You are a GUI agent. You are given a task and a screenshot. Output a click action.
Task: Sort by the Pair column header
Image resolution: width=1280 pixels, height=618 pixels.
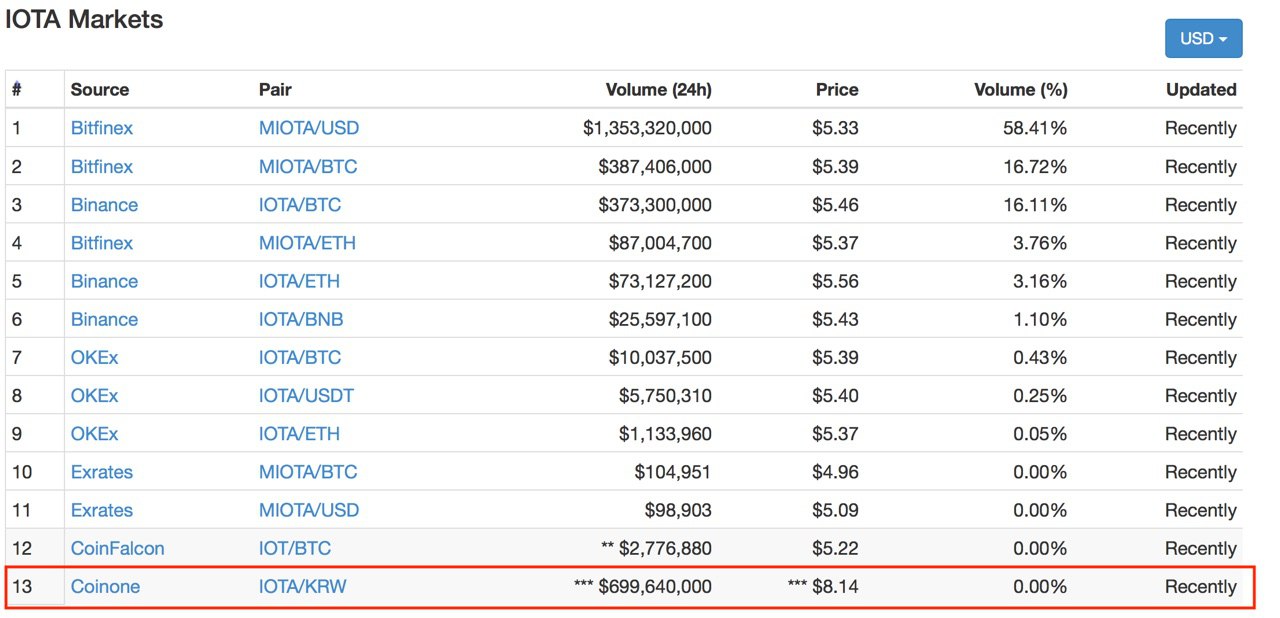275,89
